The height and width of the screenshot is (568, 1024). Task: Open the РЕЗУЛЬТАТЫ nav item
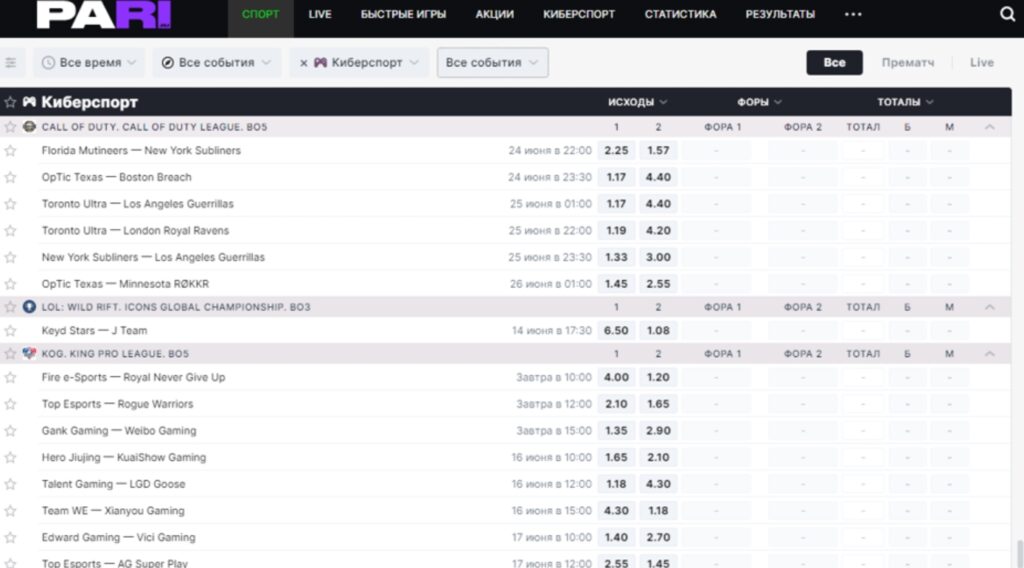[x=780, y=14]
